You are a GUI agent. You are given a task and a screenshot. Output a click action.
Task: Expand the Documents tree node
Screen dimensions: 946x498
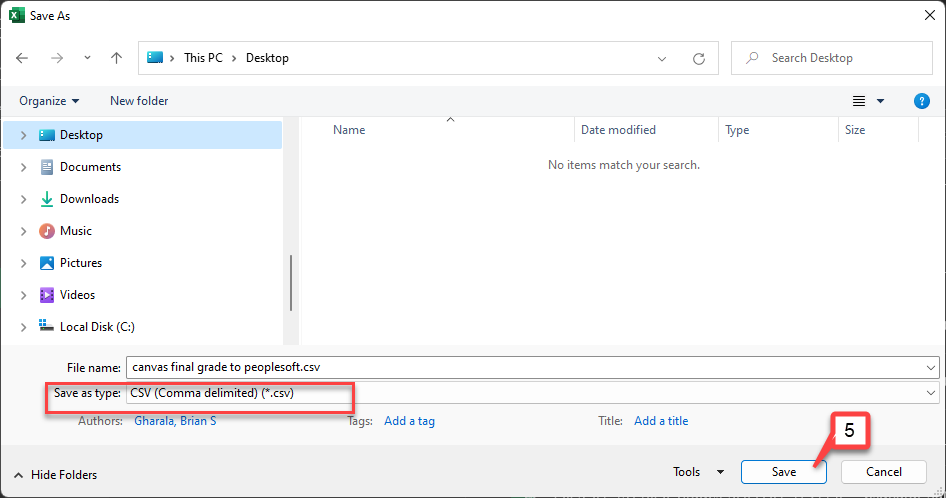click(x=24, y=167)
